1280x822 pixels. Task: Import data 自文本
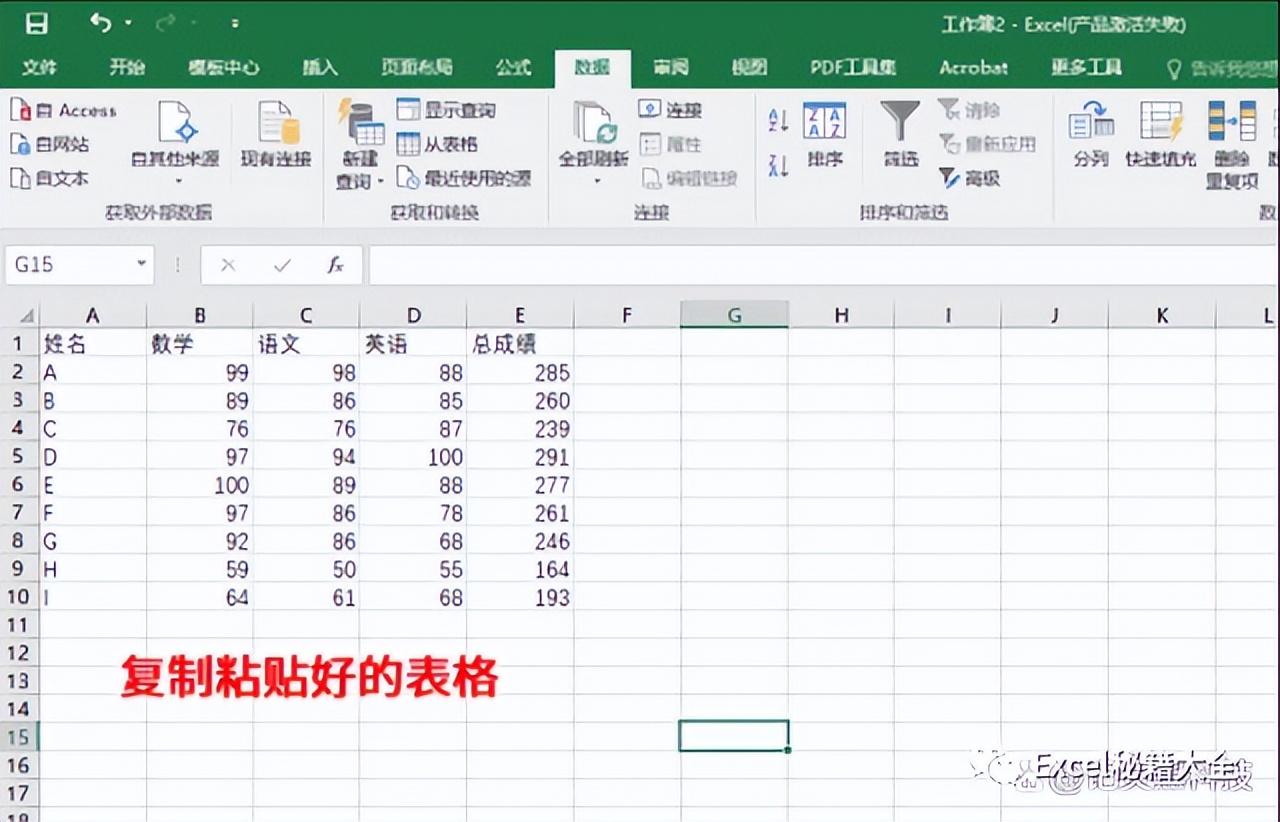click(x=50, y=179)
